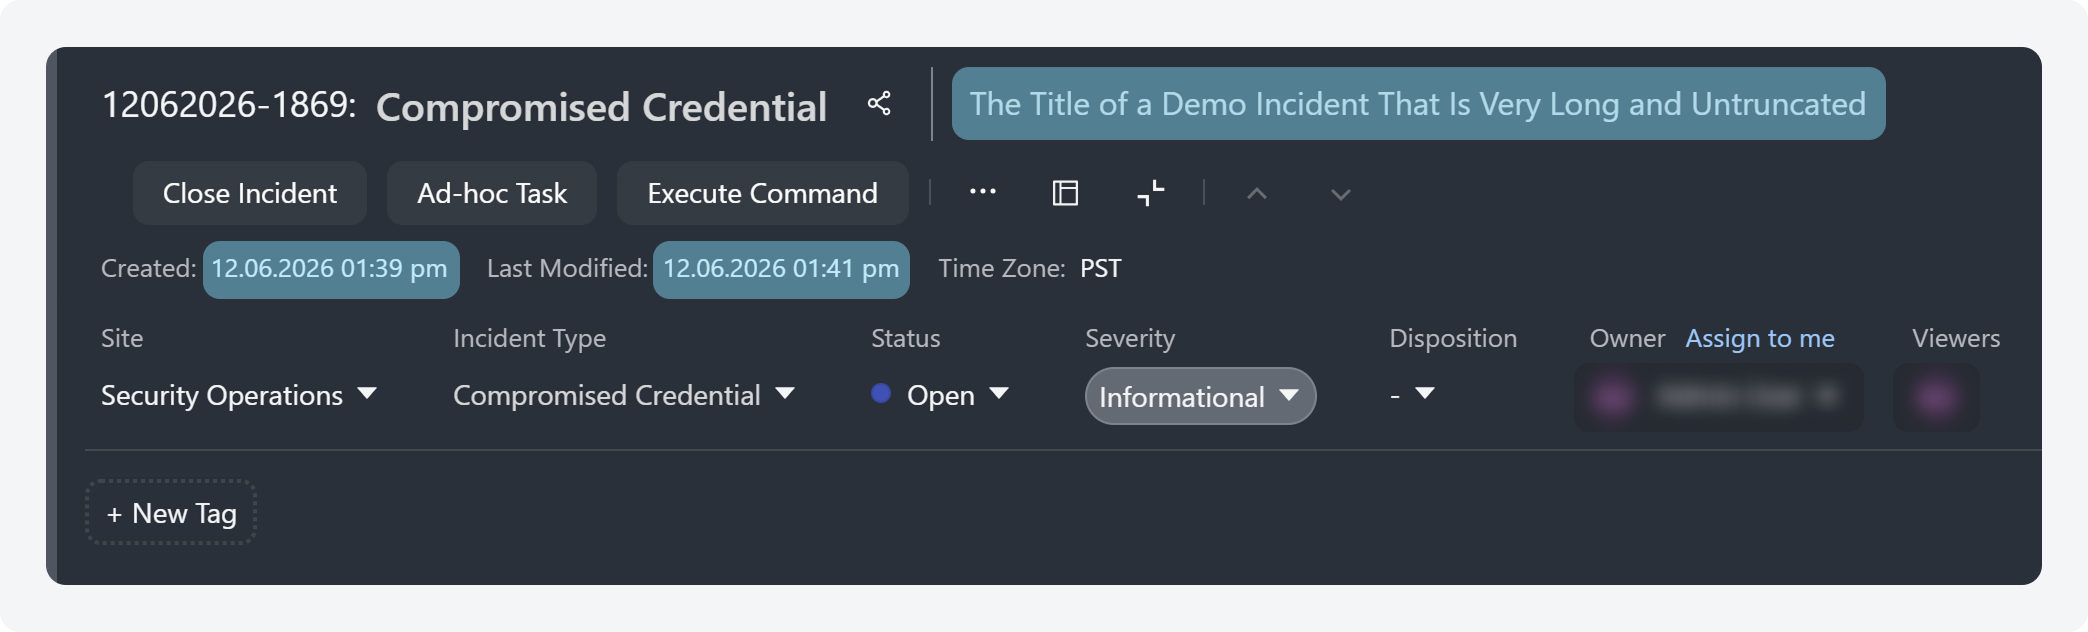The width and height of the screenshot is (2088, 632).
Task: Add a tag with New Tag
Action: (x=171, y=513)
